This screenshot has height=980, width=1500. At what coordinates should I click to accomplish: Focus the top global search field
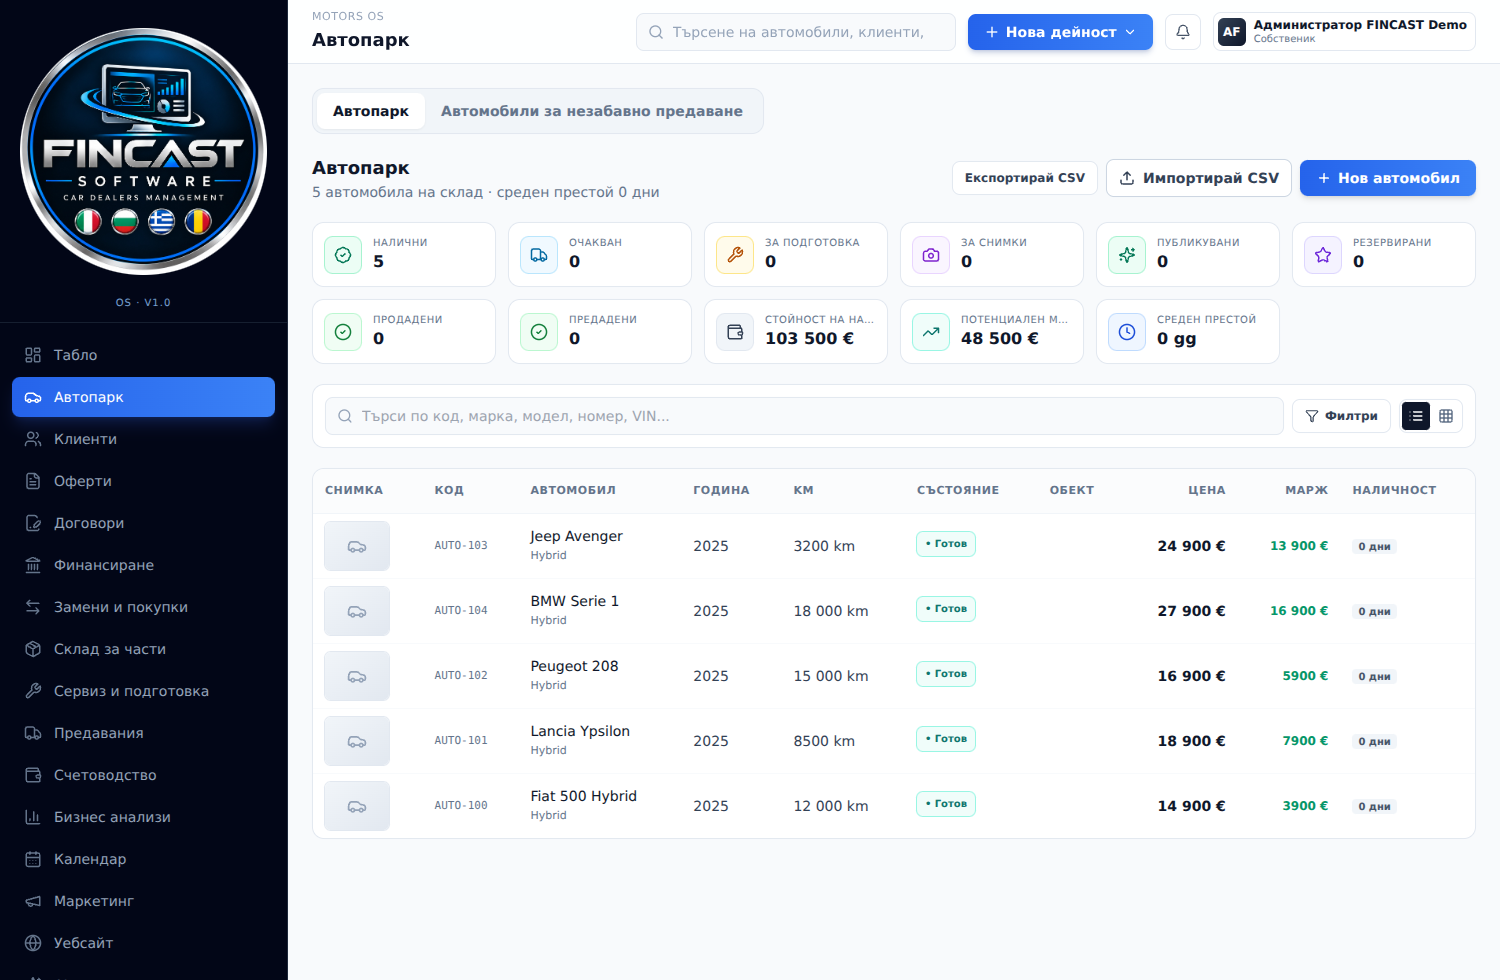(796, 32)
